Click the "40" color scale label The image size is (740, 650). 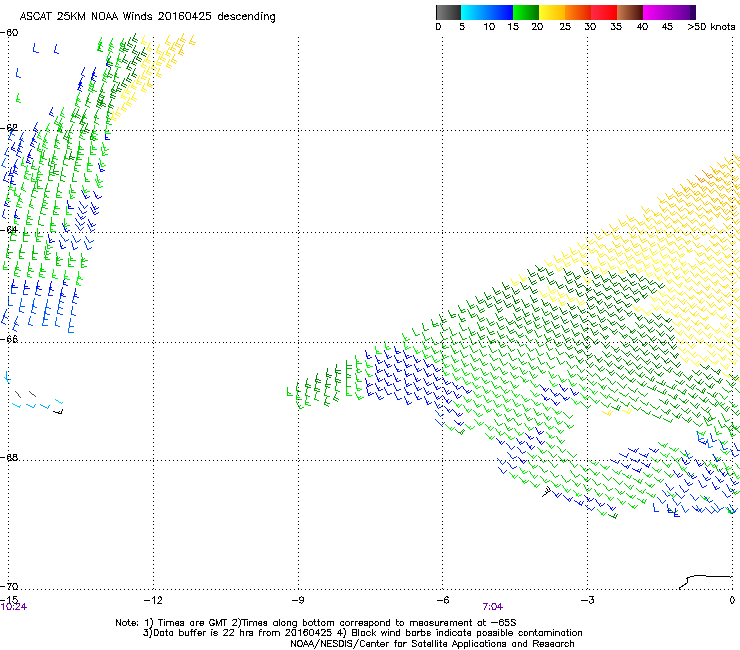642,27
